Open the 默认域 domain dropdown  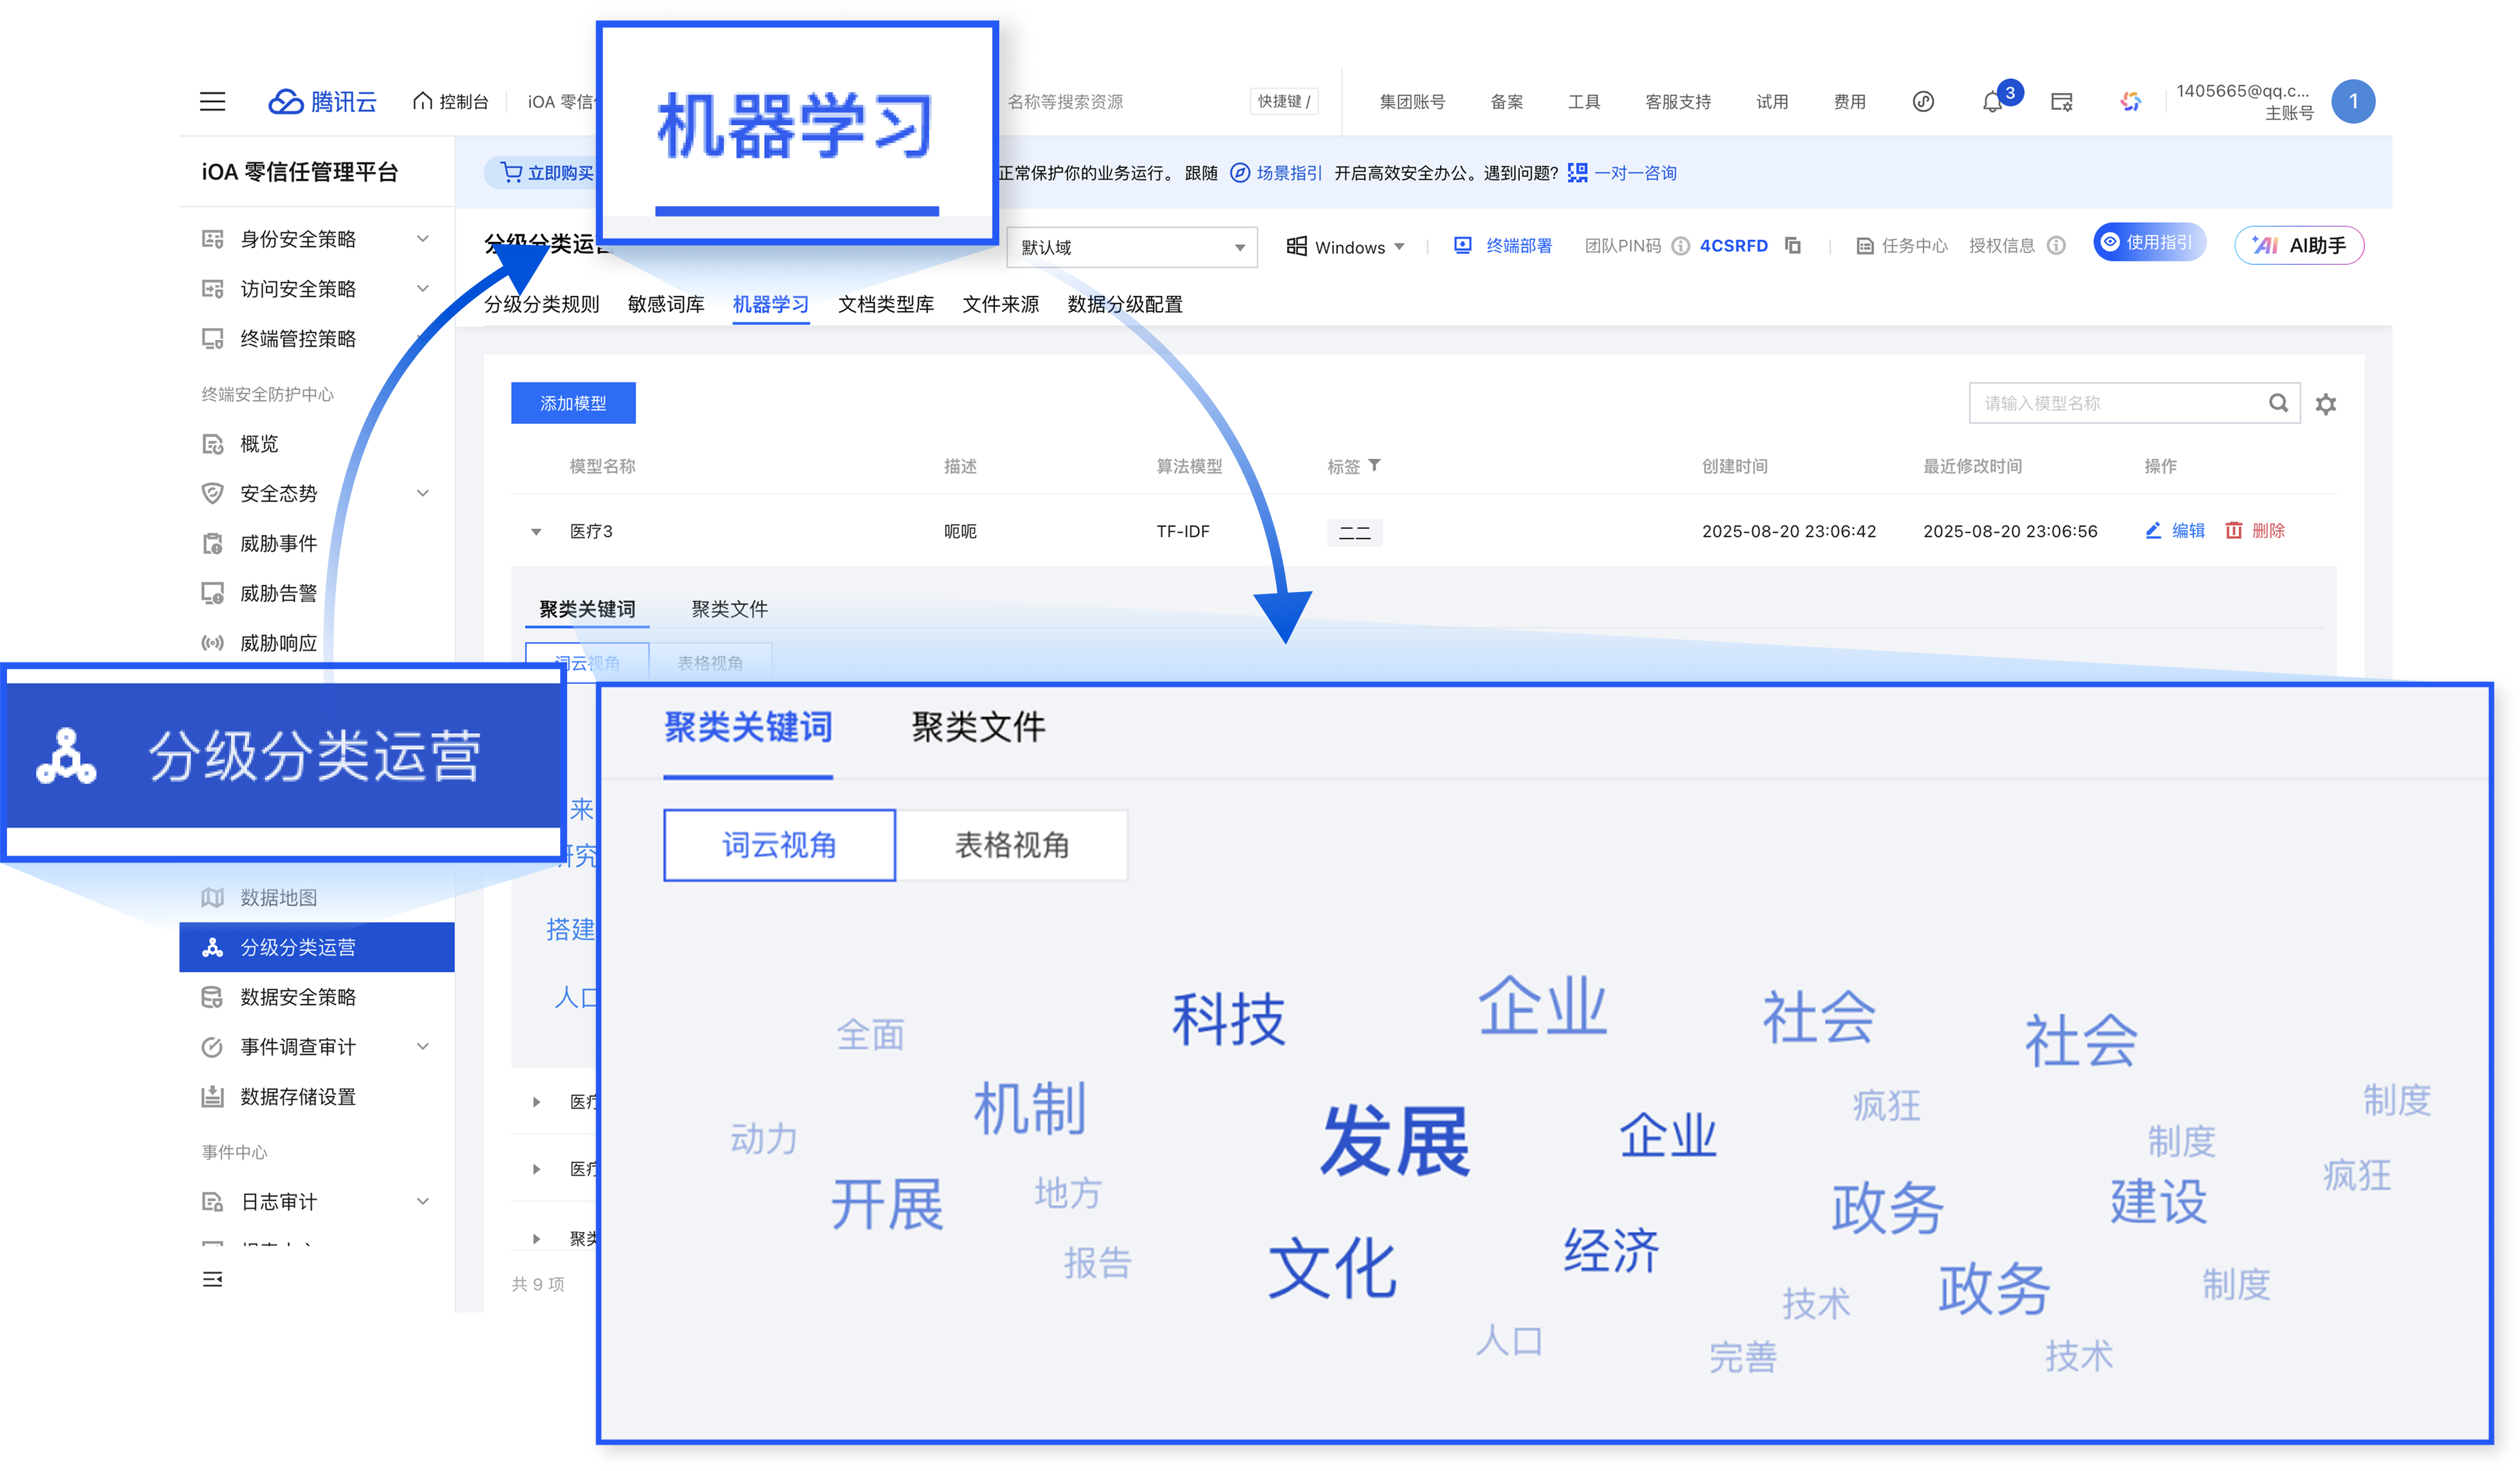point(1131,247)
